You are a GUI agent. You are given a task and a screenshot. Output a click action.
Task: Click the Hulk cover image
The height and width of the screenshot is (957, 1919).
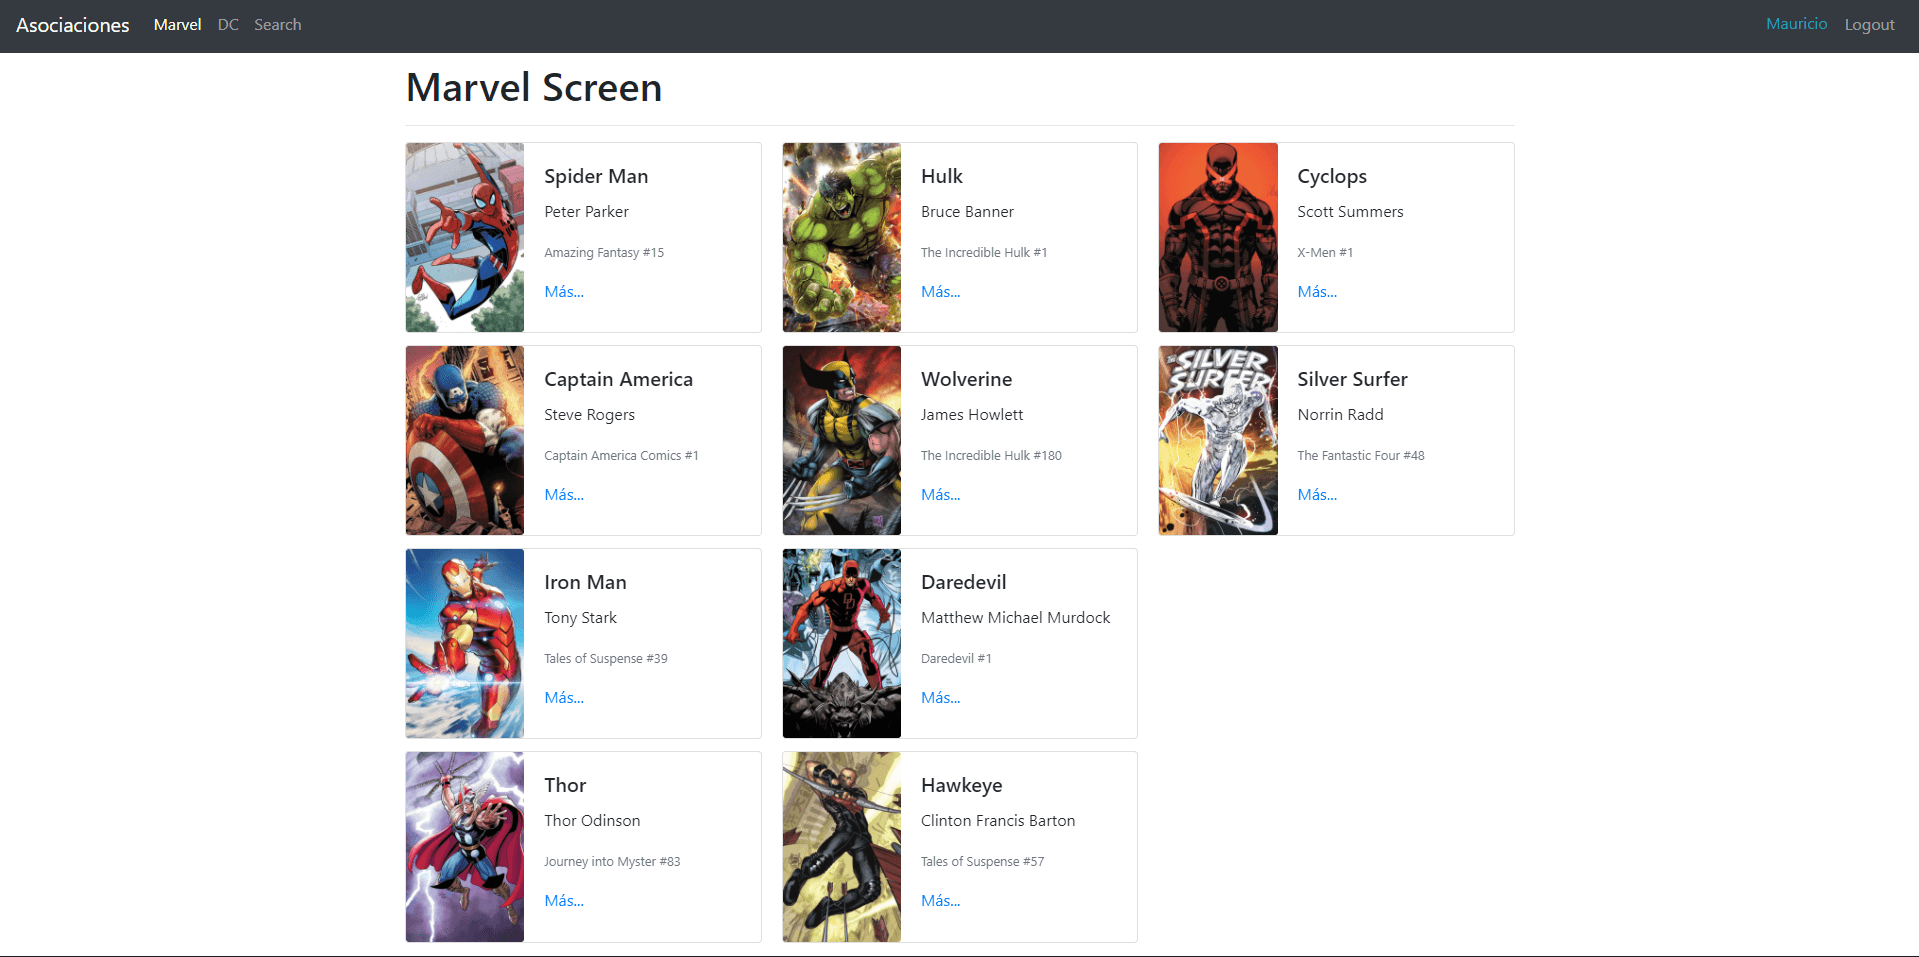(x=842, y=237)
